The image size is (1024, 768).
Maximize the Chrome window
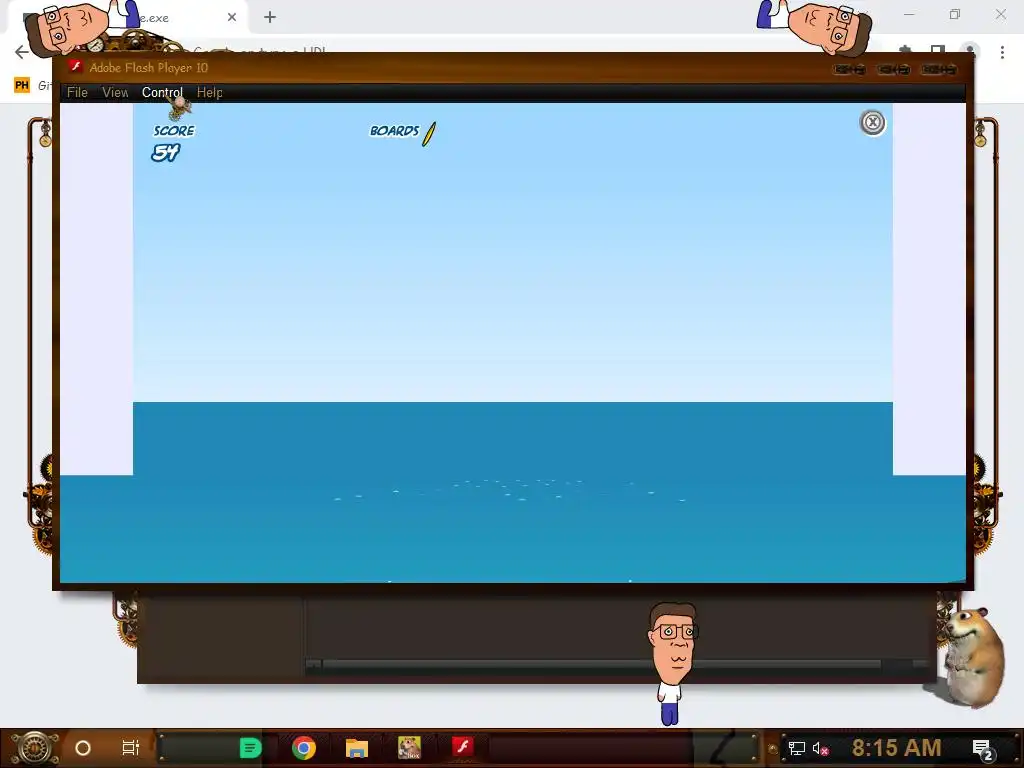click(x=955, y=14)
